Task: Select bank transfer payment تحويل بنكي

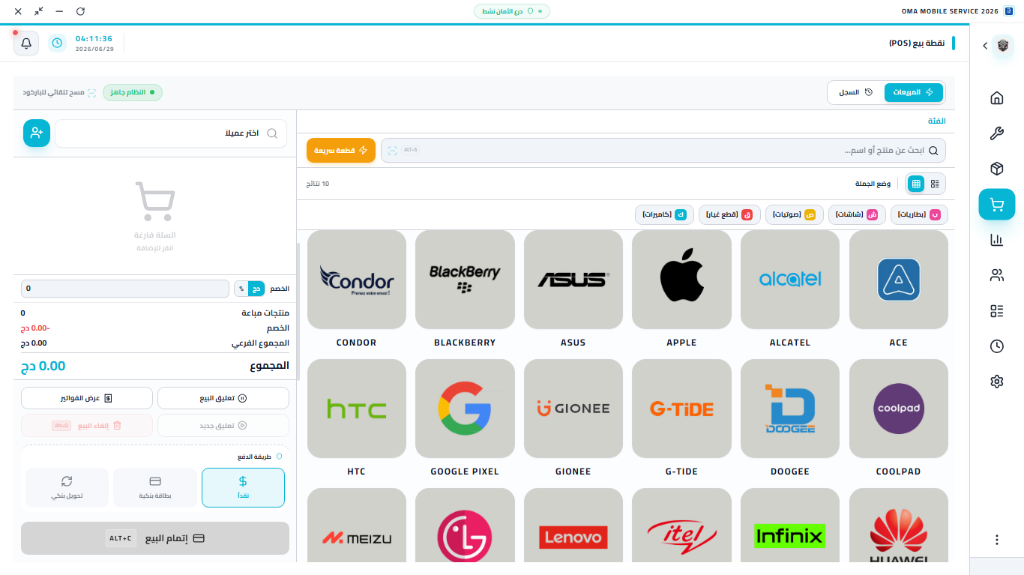Action: pos(67,487)
